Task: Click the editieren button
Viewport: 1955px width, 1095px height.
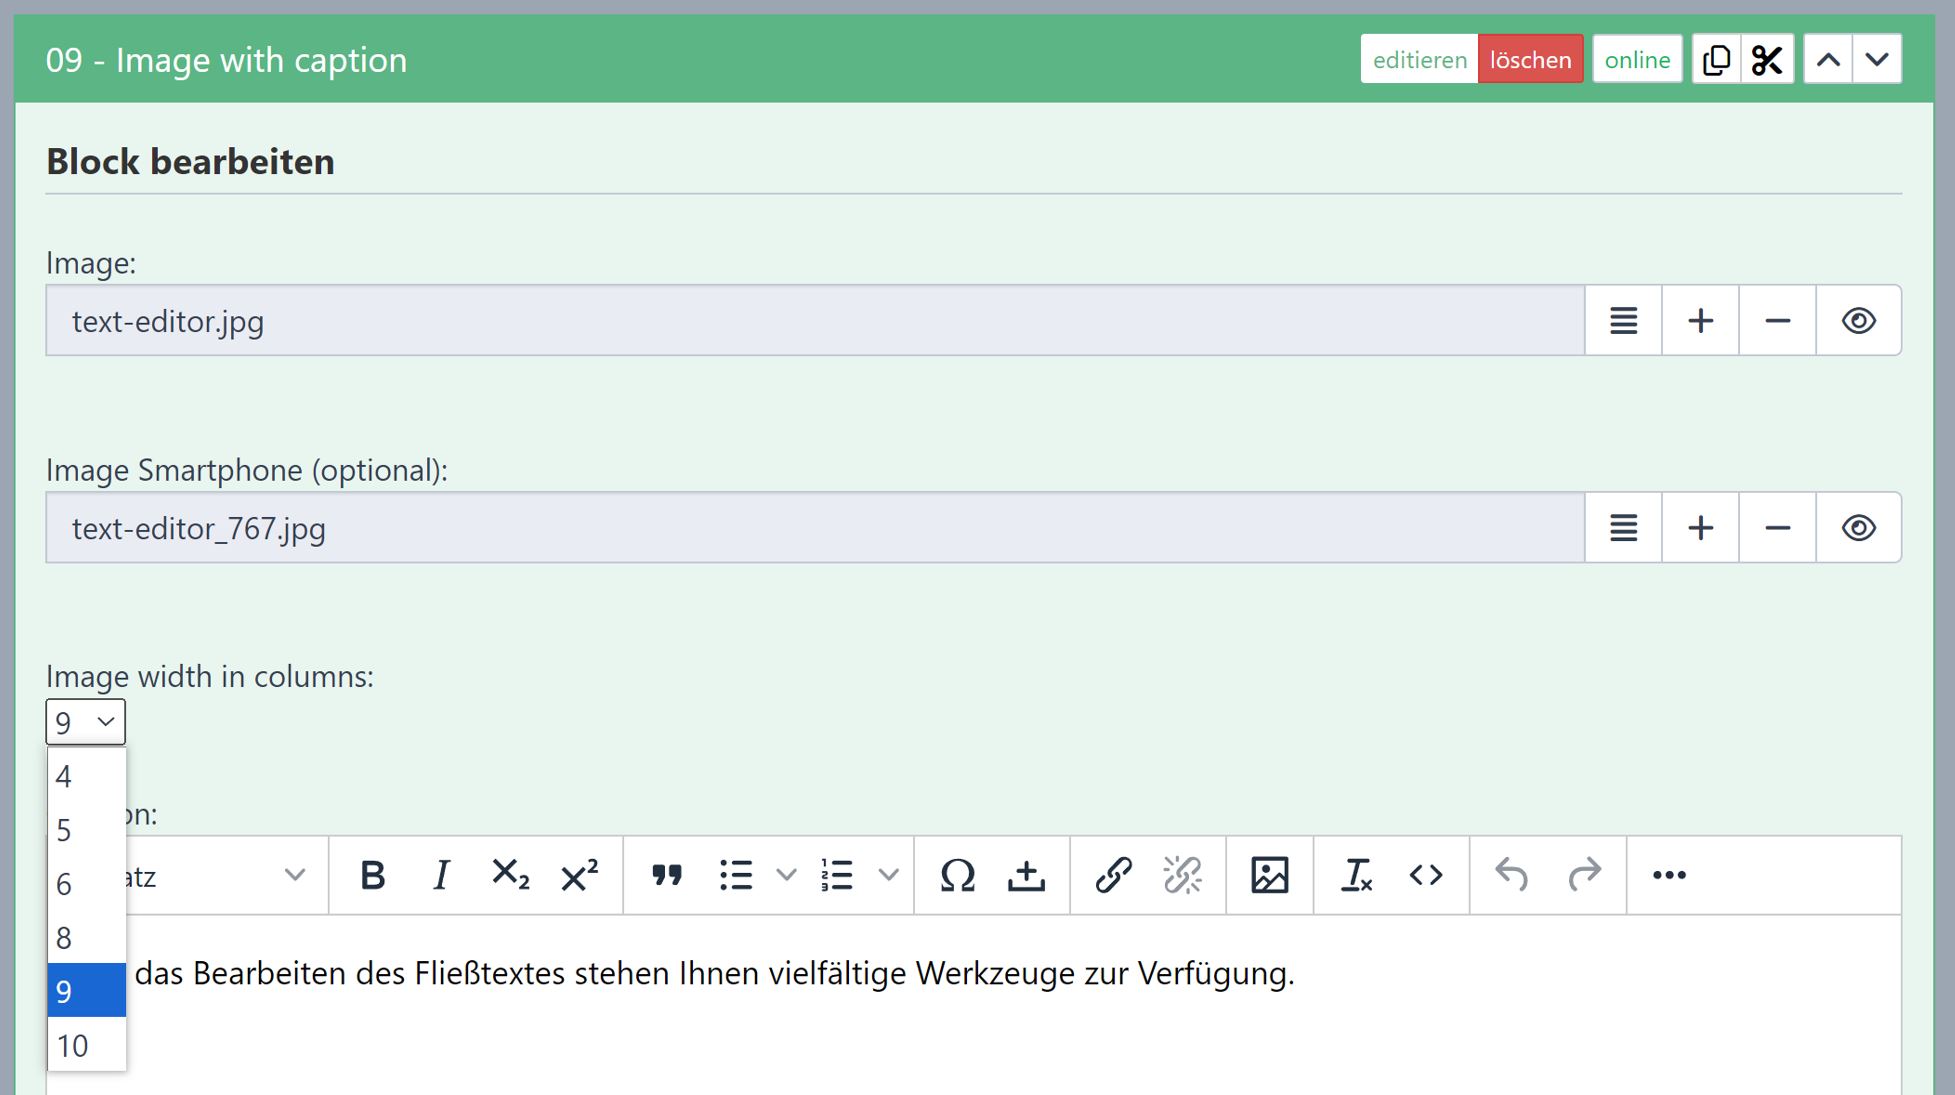Action: tap(1419, 60)
